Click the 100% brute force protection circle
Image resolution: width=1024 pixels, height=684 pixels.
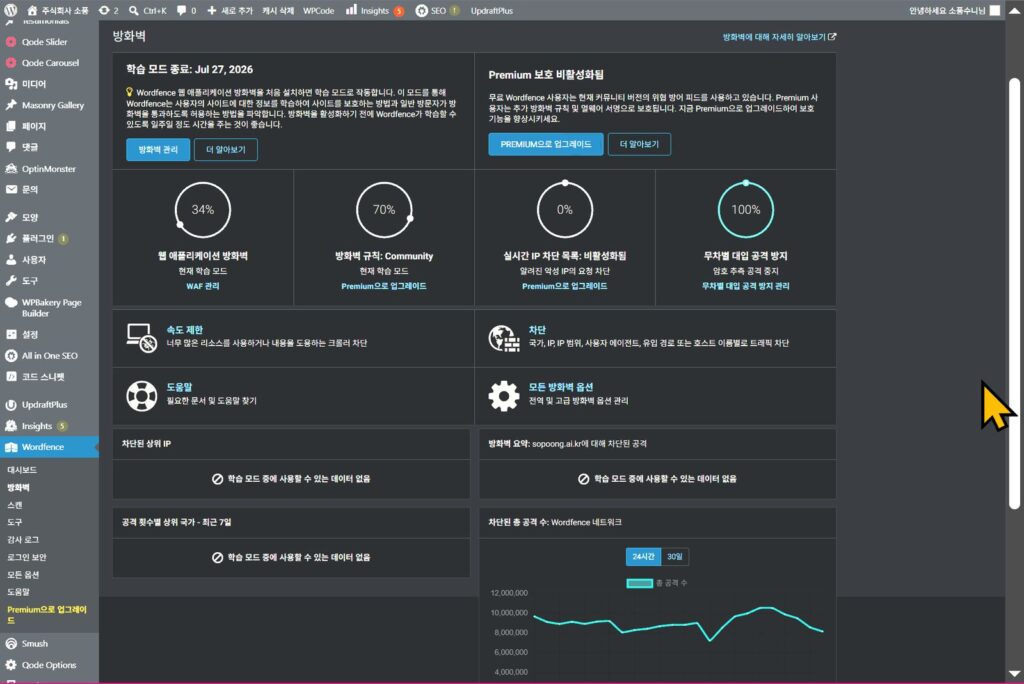point(745,210)
